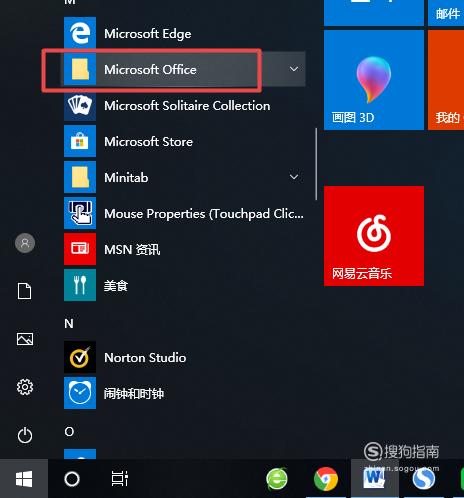Click the Minitab folder icon
Screen dimensions: 464x498
tap(80, 177)
